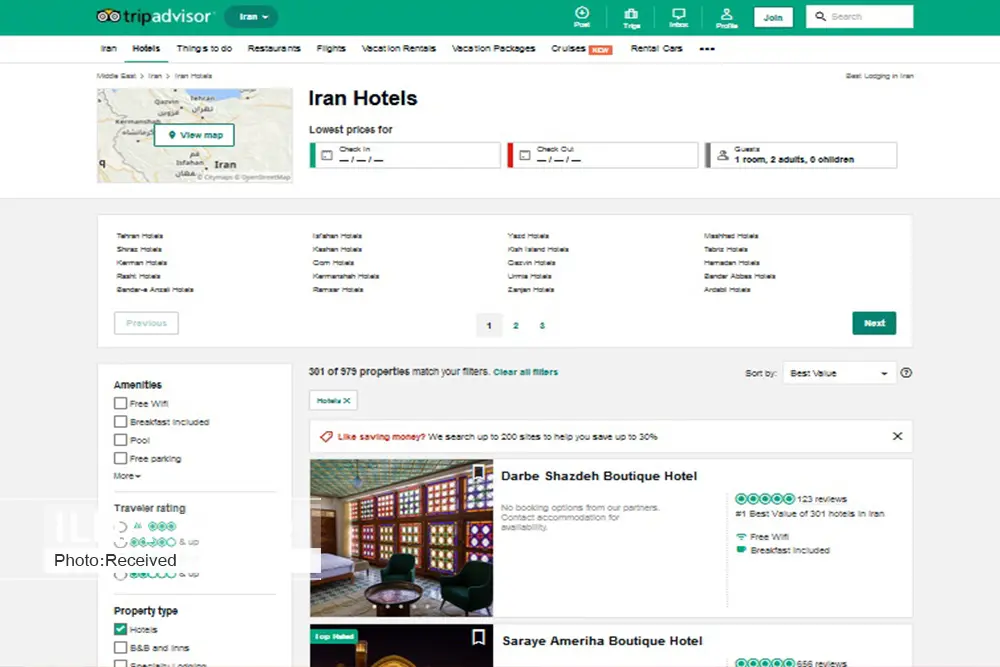The image size is (1000, 667).
Task: Open Yazd Hotels link
Action: click(528, 236)
